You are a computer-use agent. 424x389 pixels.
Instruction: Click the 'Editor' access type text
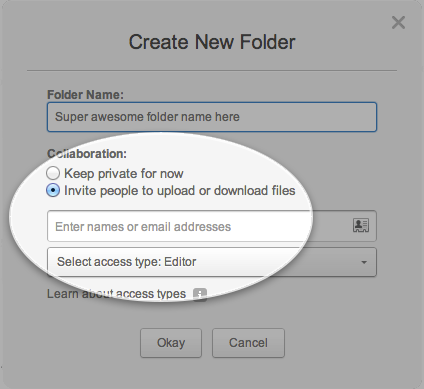180,262
